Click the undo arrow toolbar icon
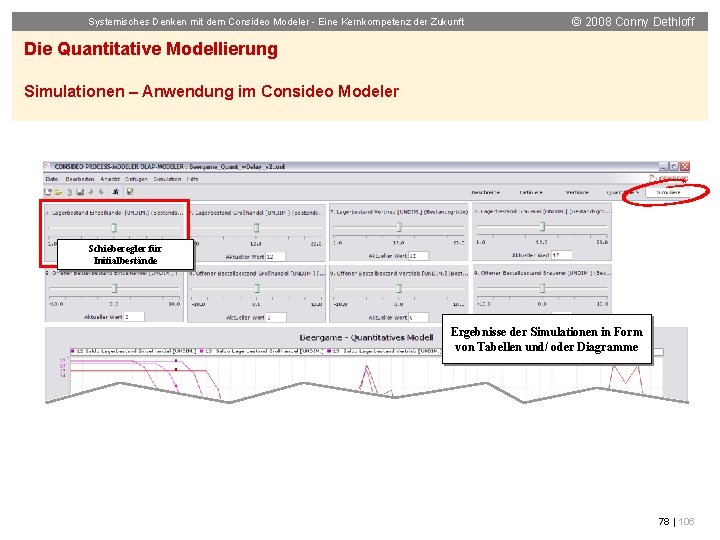 91,192
